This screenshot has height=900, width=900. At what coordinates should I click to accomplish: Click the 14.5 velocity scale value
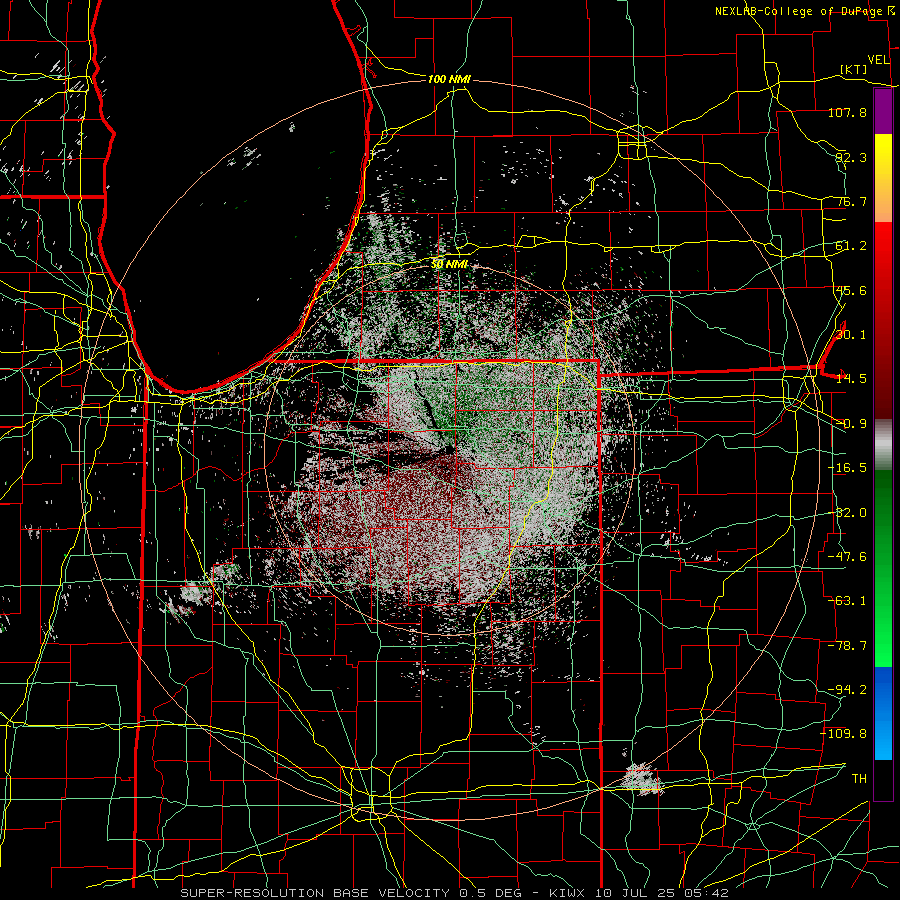tap(851, 379)
